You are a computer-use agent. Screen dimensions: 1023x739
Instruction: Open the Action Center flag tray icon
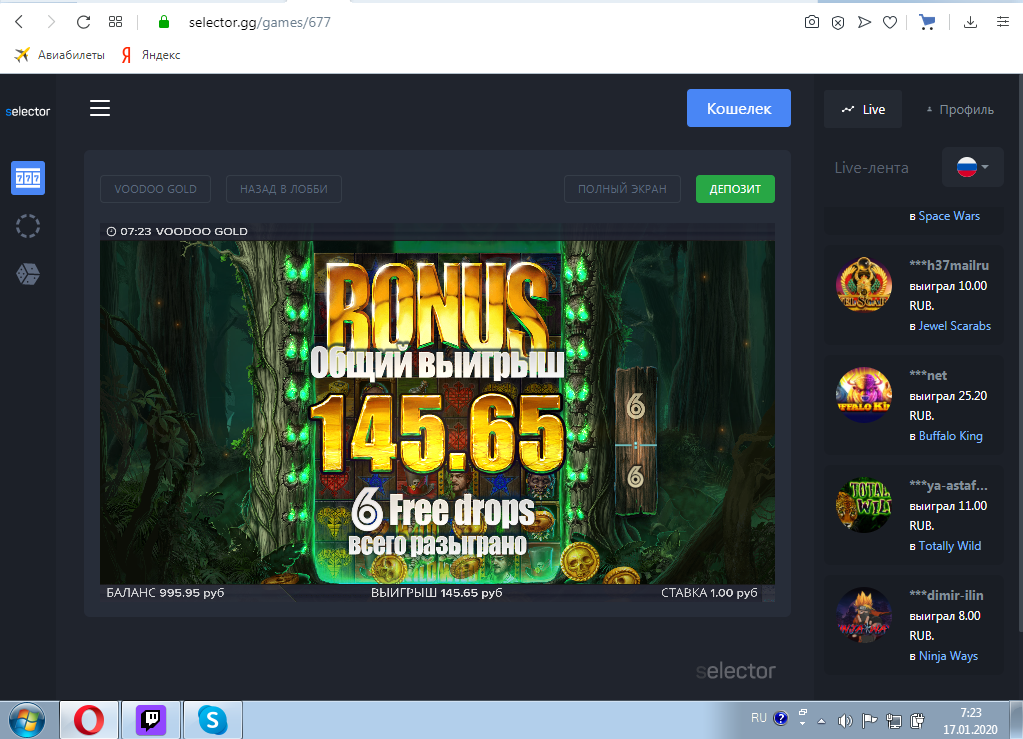(x=869, y=720)
